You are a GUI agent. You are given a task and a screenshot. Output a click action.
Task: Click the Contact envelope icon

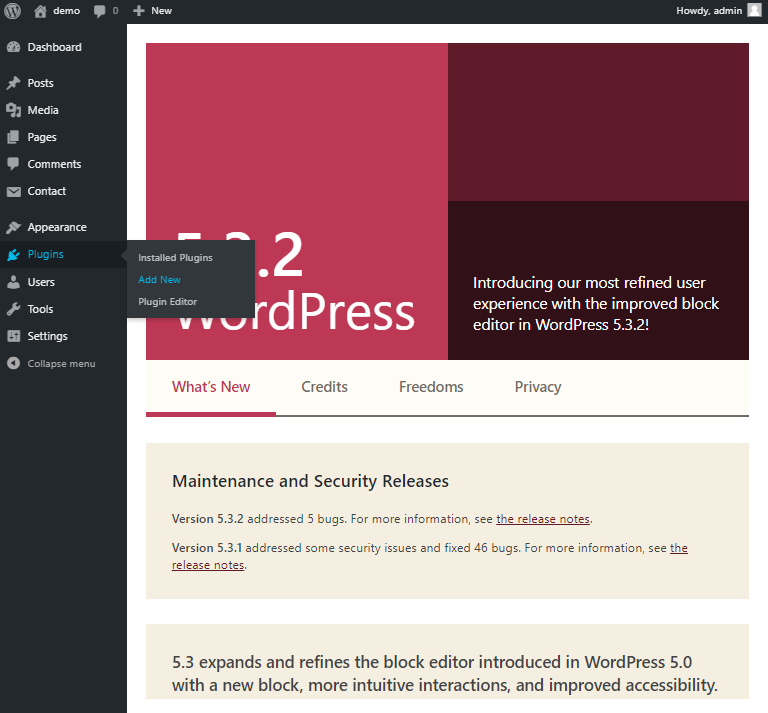pos(14,191)
